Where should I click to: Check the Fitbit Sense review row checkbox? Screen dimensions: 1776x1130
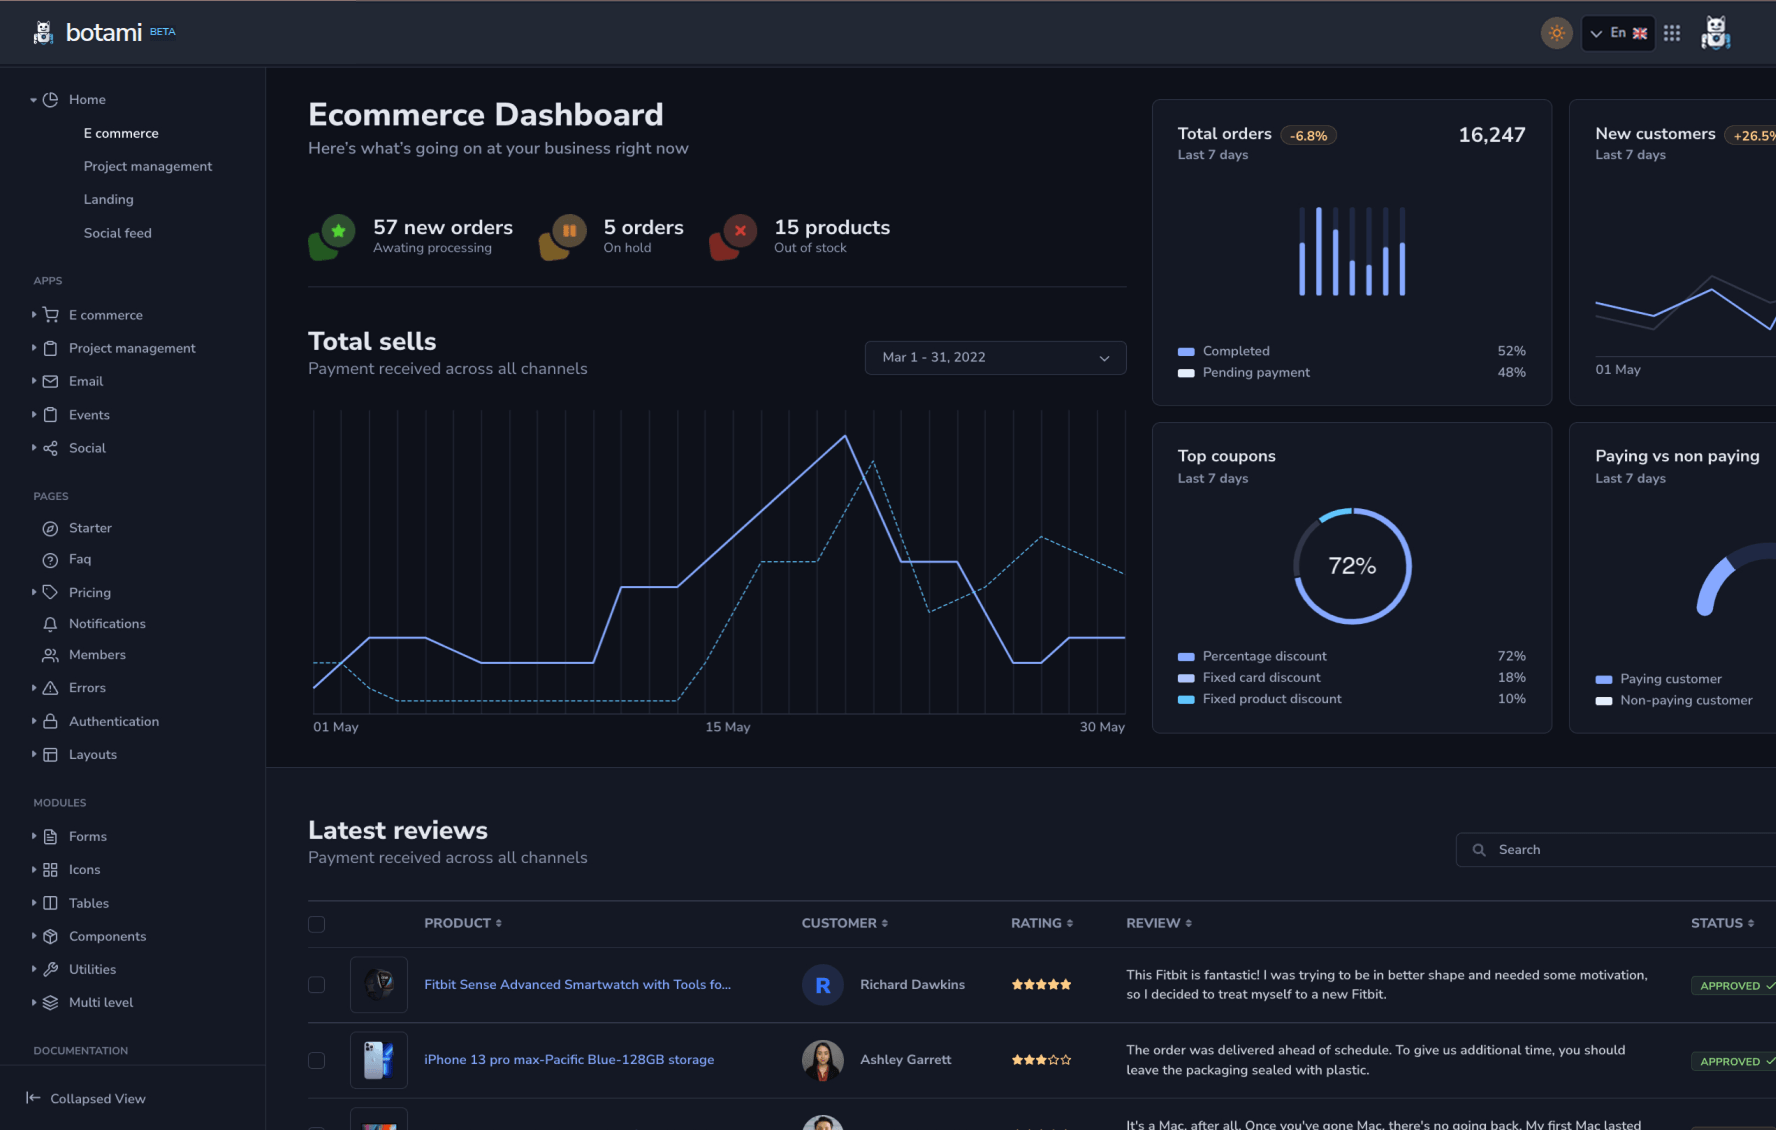[317, 985]
